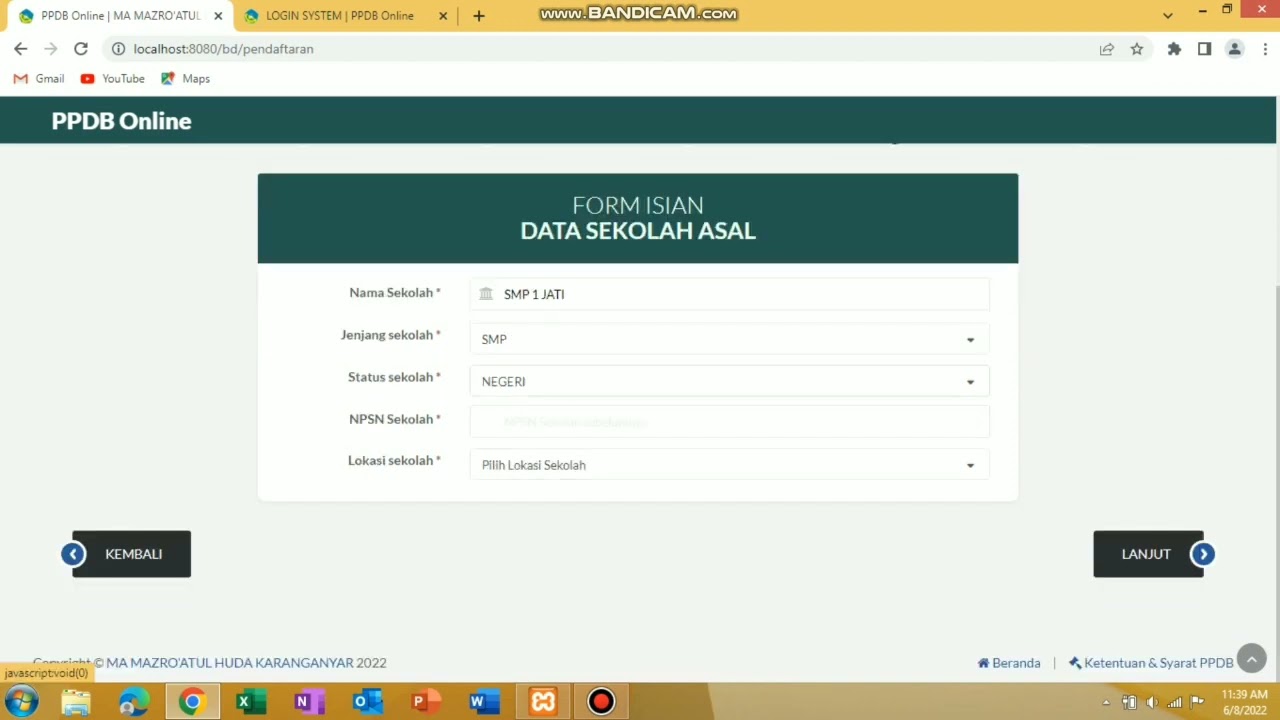Screen dimensions: 1280x720
Task: Click the tab search chevron in Chrome title bar
Action: pos(1167,16)
